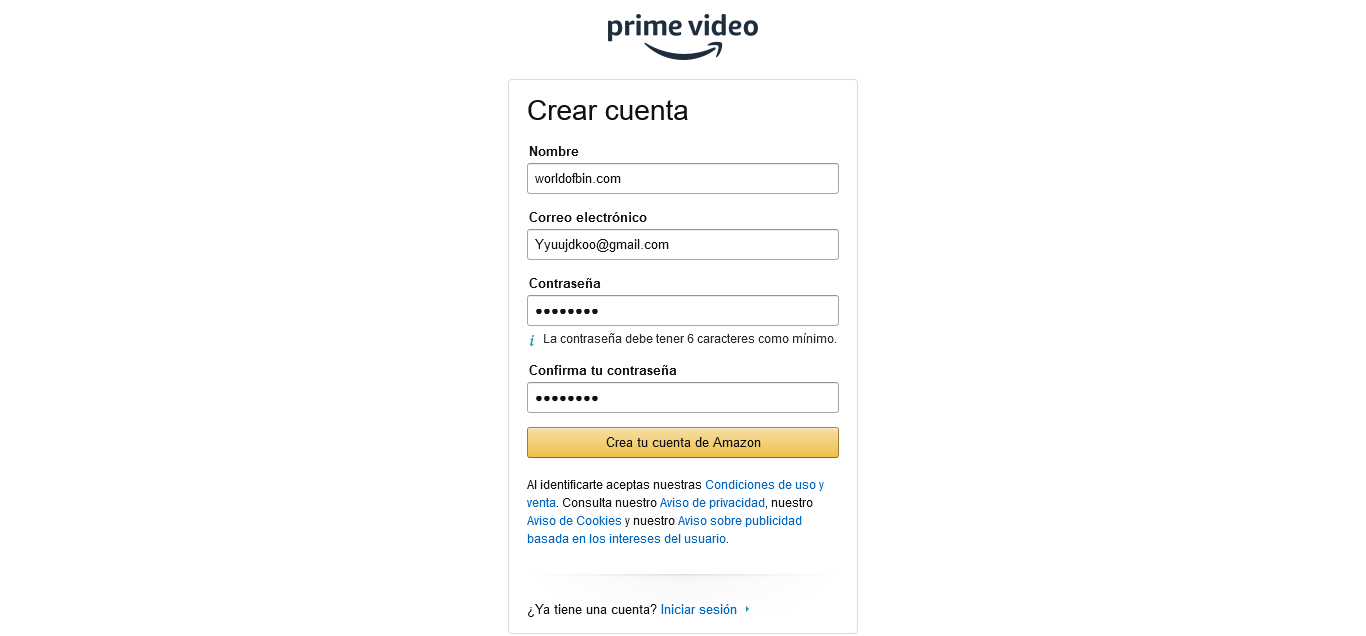Viewport: 1366px width, 636px height.
Task: Click the Correo electrónico label
Action: pyautogui.click(x=588, y=218)
